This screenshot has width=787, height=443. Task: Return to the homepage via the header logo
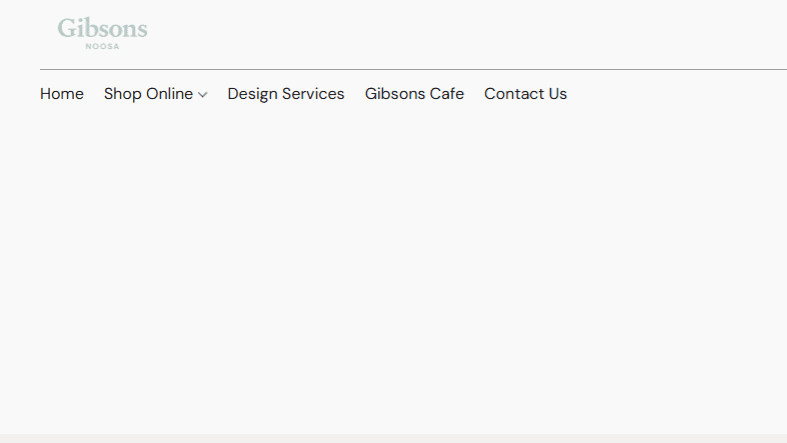102,34
